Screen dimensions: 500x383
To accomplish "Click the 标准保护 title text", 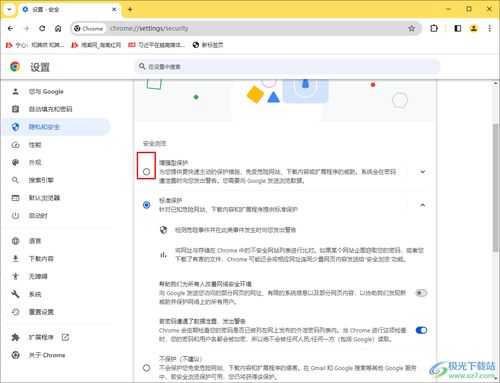I will pos(170,200).
